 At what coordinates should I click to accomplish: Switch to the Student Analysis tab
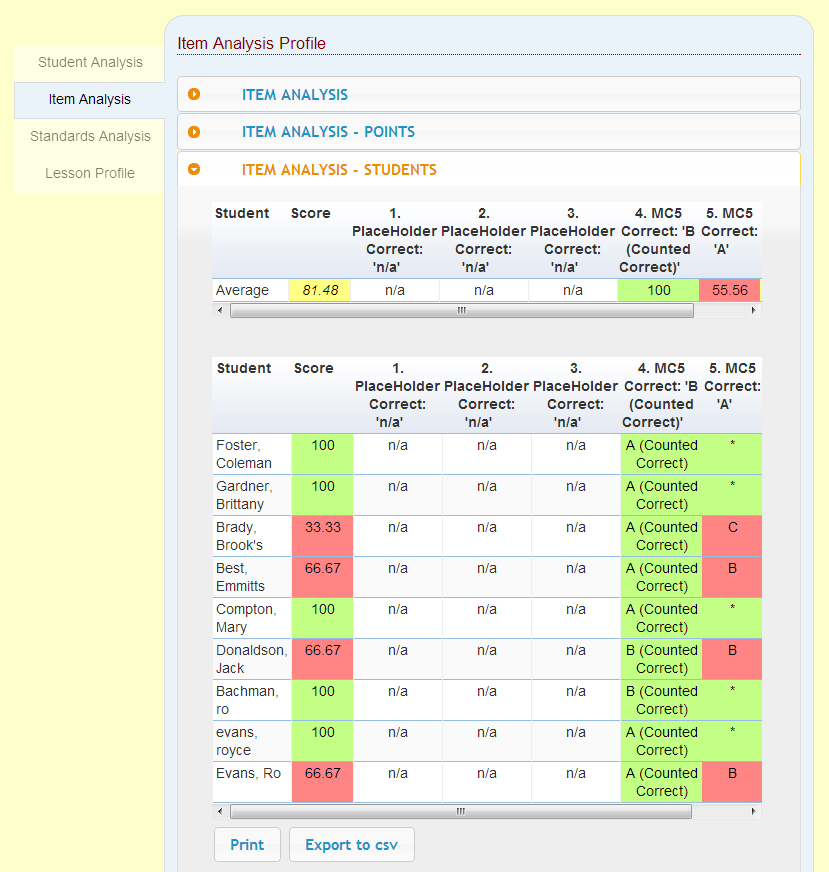tap(90, 62)
